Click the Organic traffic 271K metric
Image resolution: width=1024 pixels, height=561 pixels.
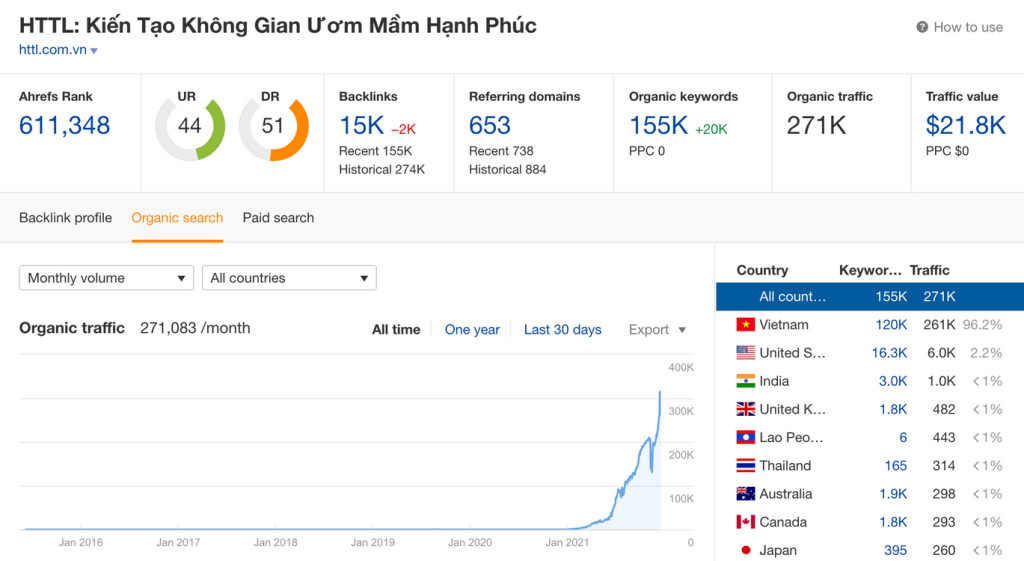pyautogui.click(x=816, y=125)
